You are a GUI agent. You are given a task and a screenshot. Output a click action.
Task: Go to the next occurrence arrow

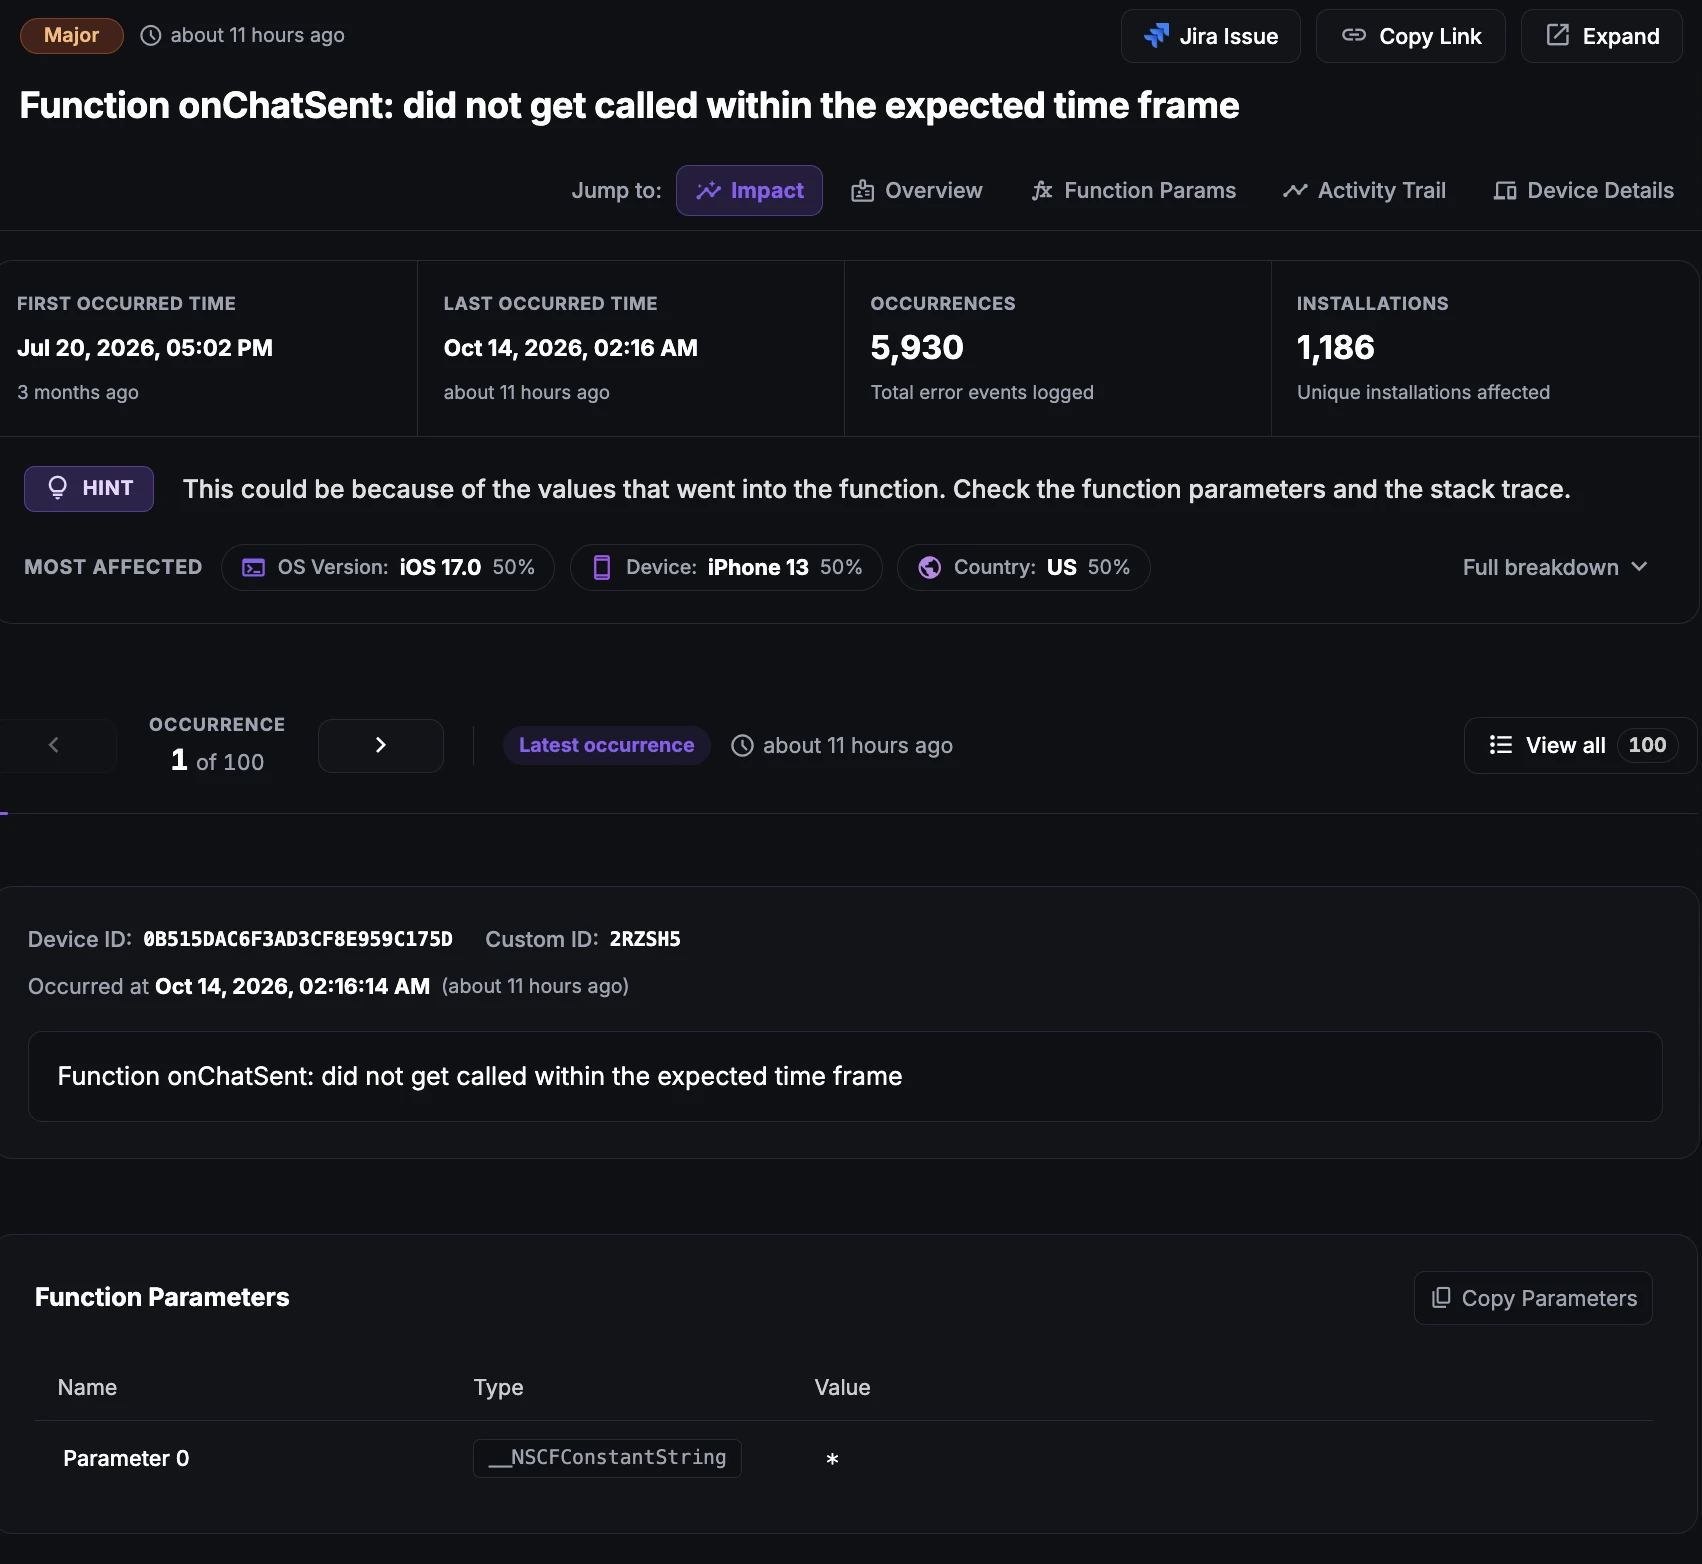(x=381, y=745)
